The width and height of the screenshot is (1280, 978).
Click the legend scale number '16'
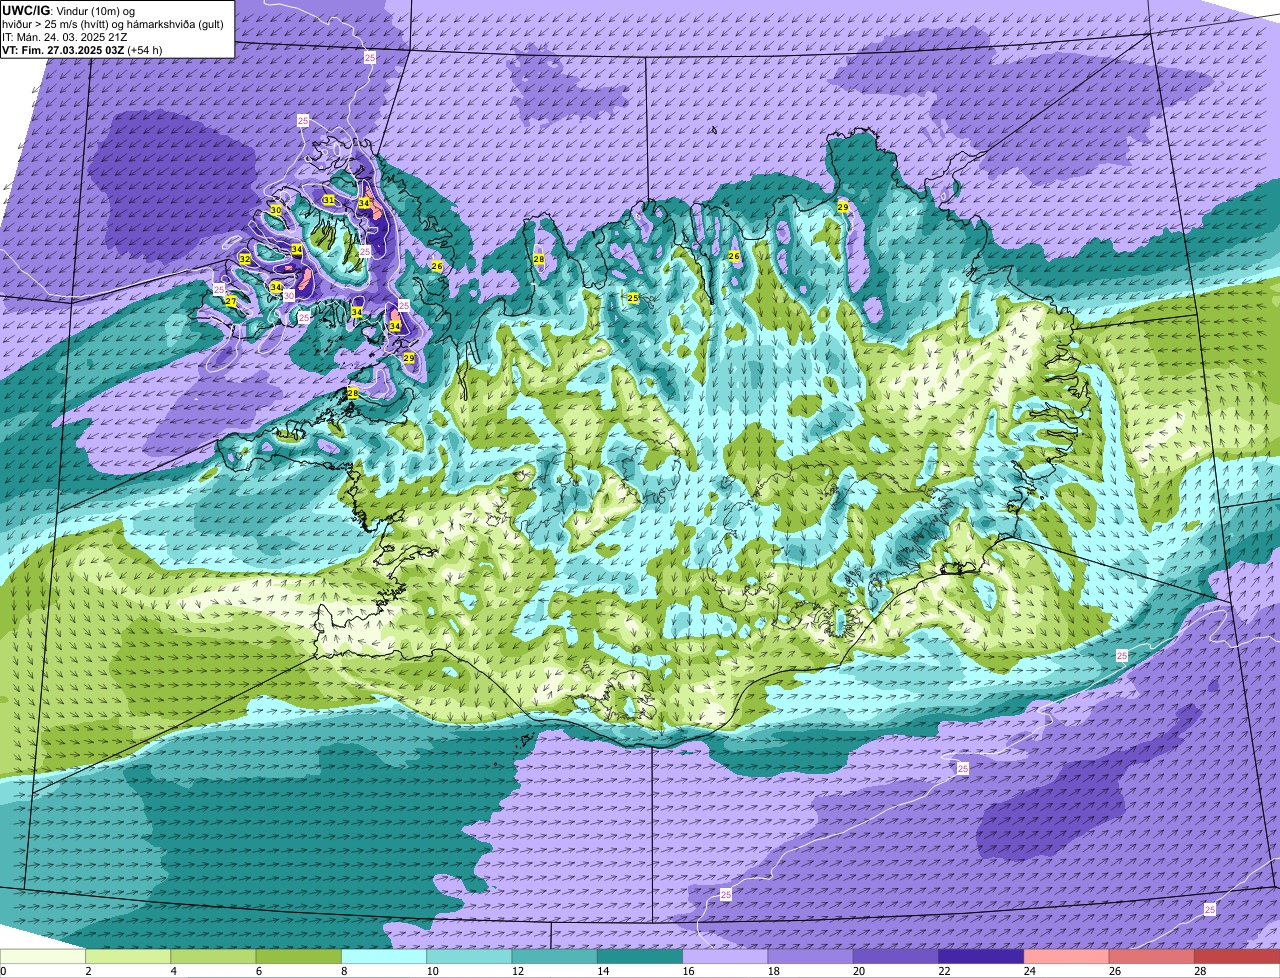[688, 971]
